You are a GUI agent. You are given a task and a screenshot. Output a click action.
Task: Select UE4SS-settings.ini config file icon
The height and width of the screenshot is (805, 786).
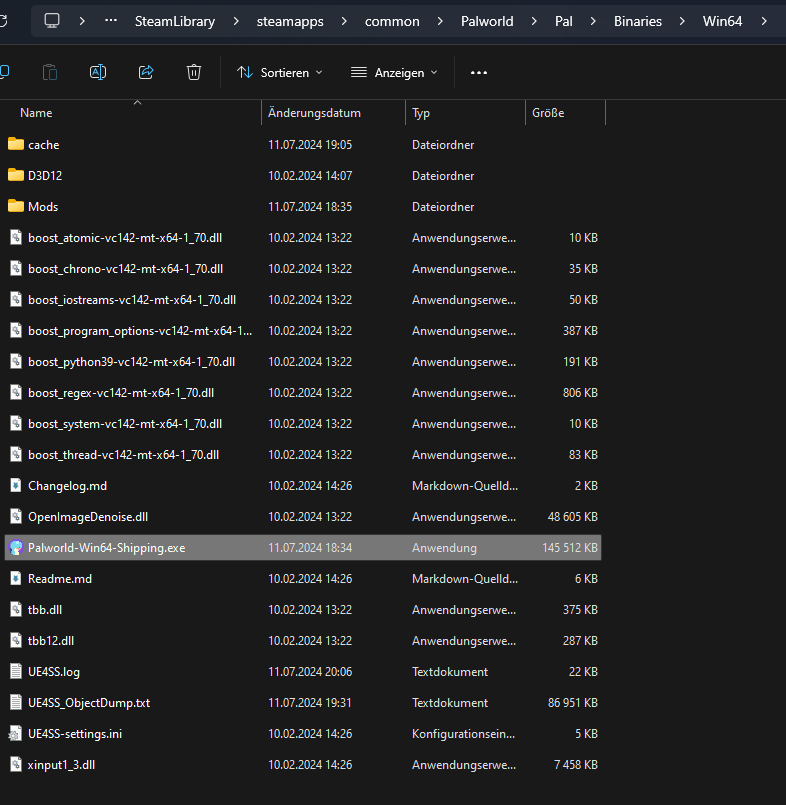[x=15, y=733]
